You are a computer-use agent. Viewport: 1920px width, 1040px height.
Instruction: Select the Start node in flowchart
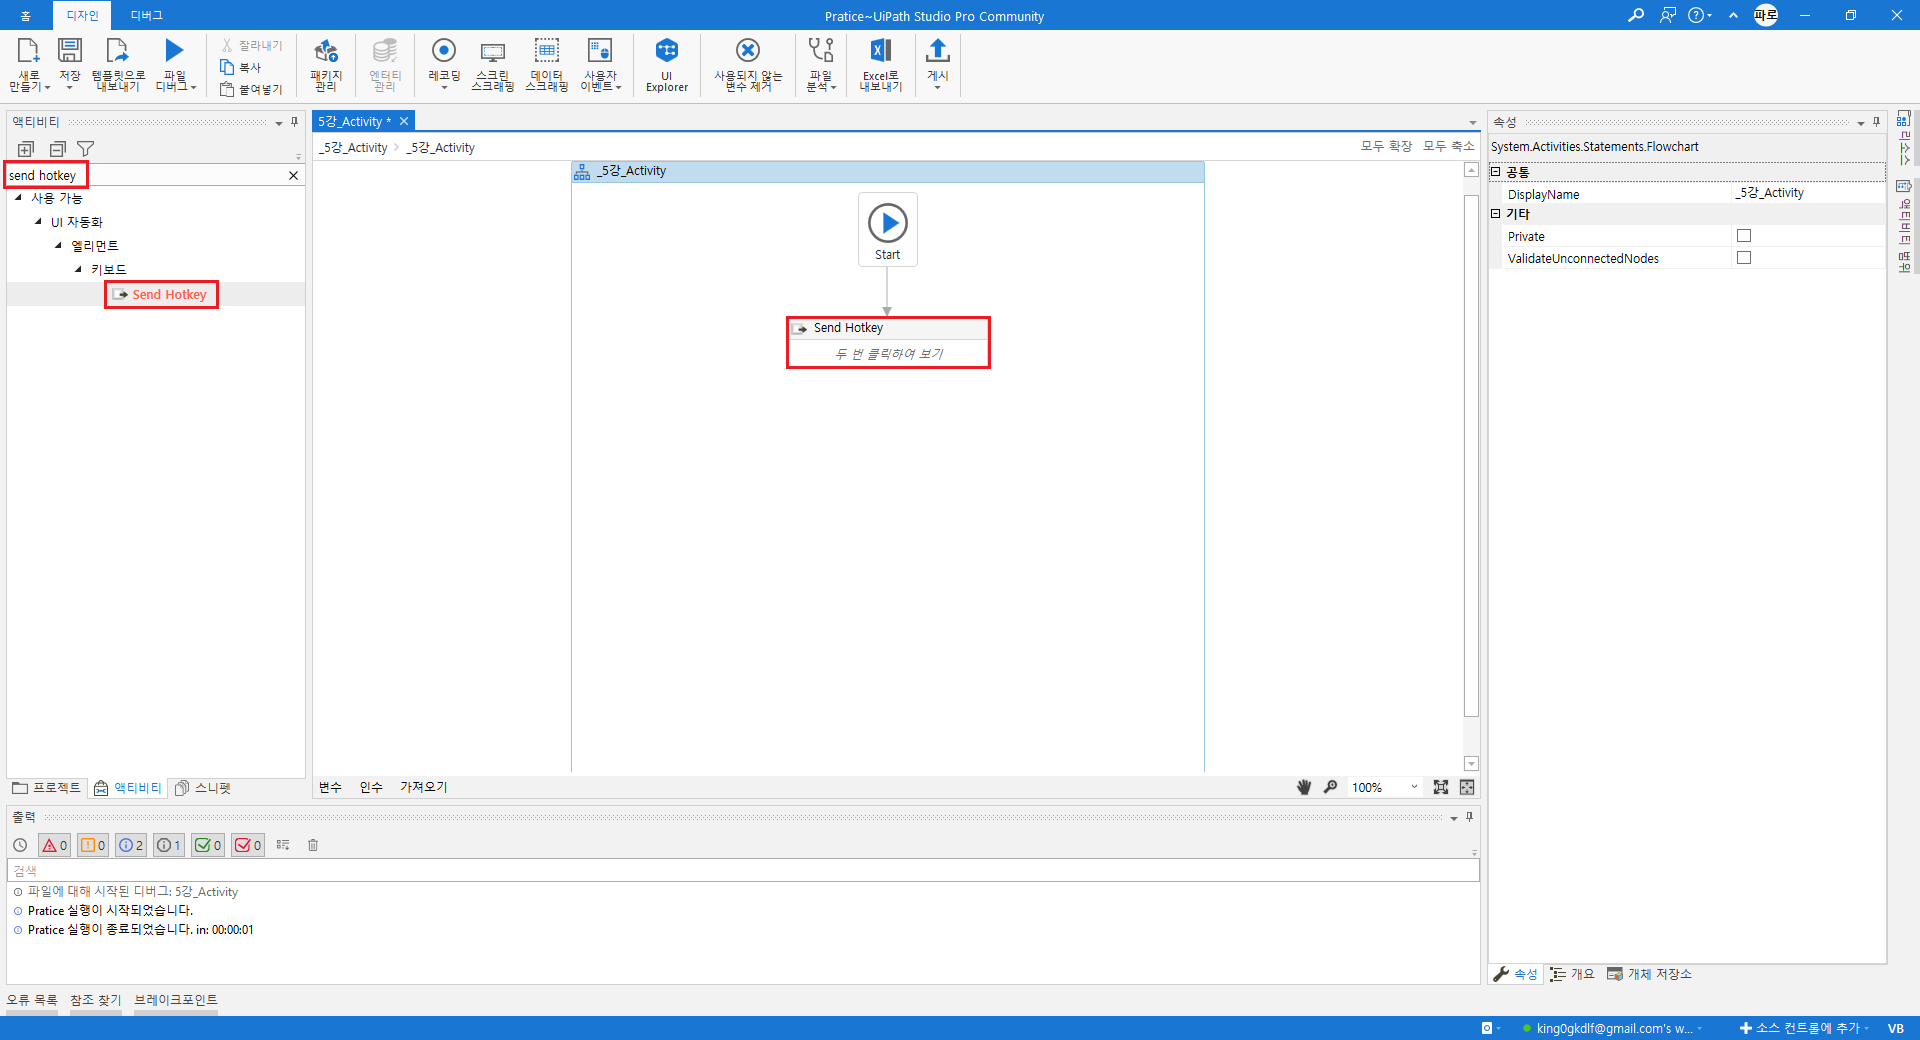tap(888, 229)
